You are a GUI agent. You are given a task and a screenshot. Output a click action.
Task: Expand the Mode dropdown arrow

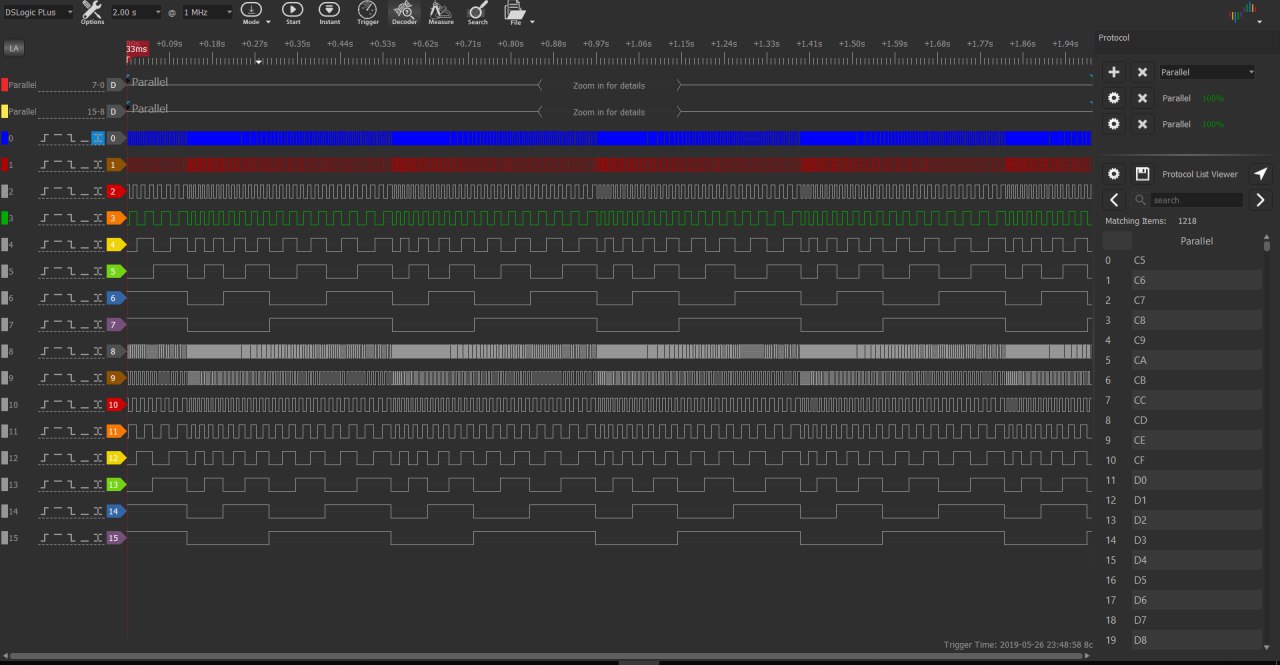(x=268, y=21)
